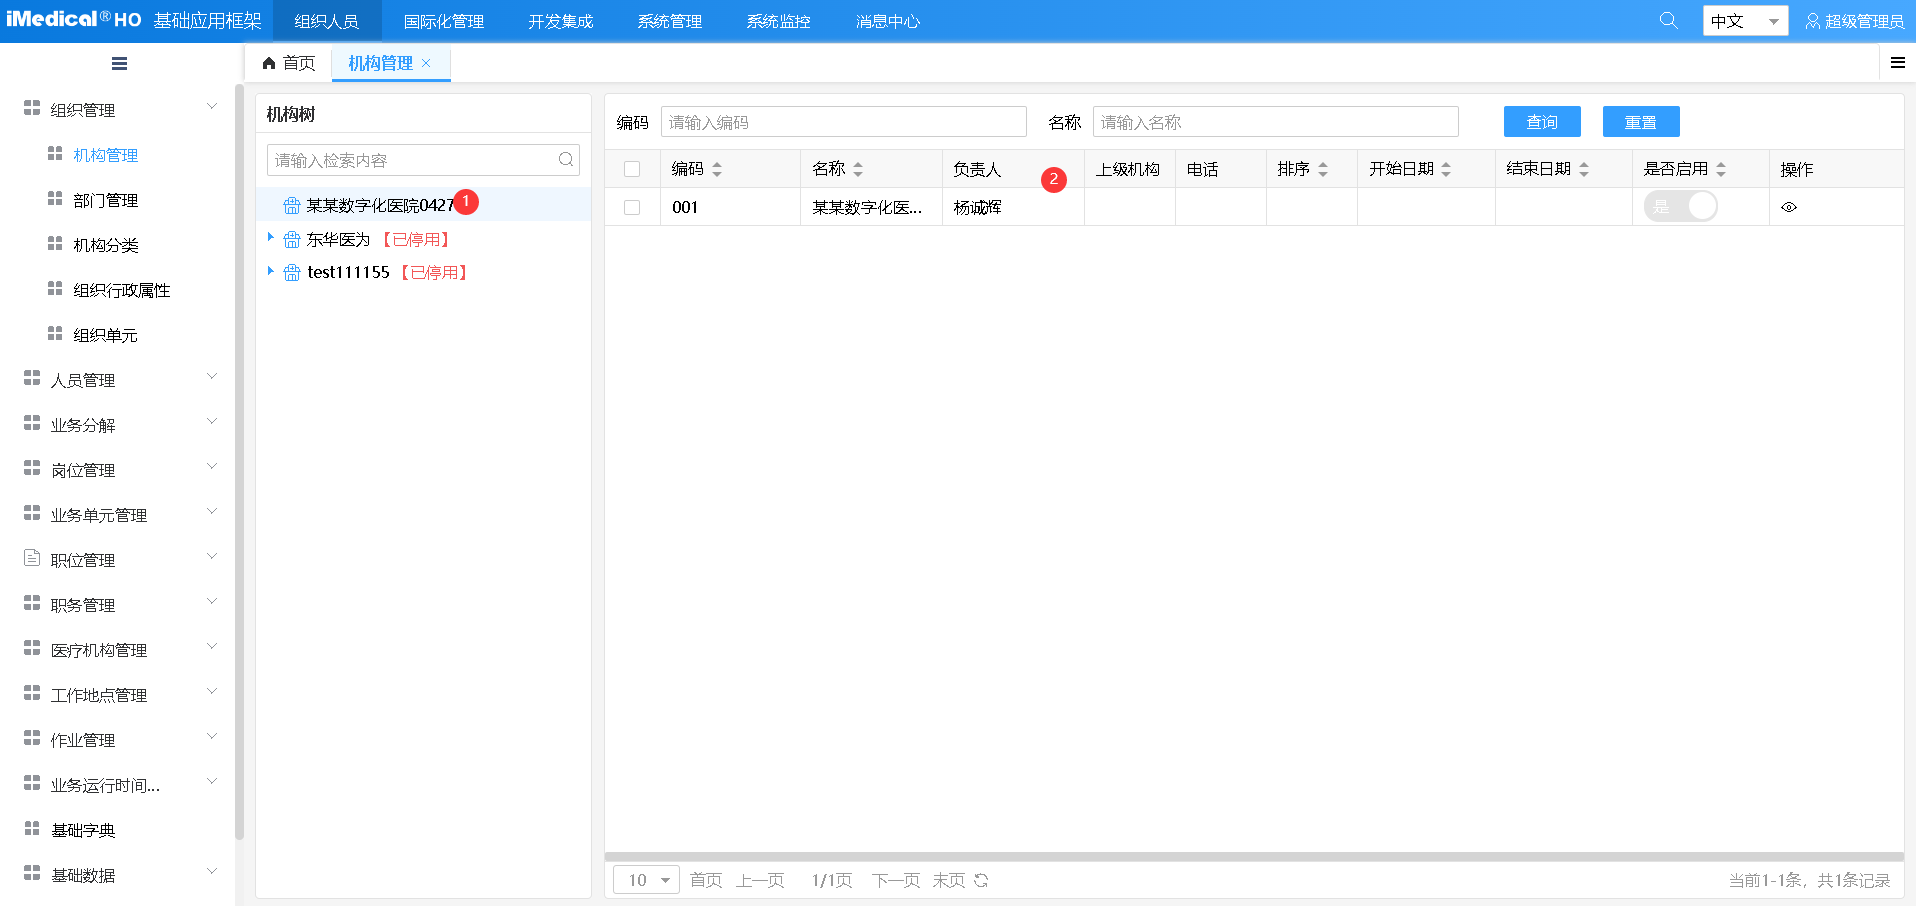
Task: Check the select-all checkbox in table header
Action: (x=632, y=169)
